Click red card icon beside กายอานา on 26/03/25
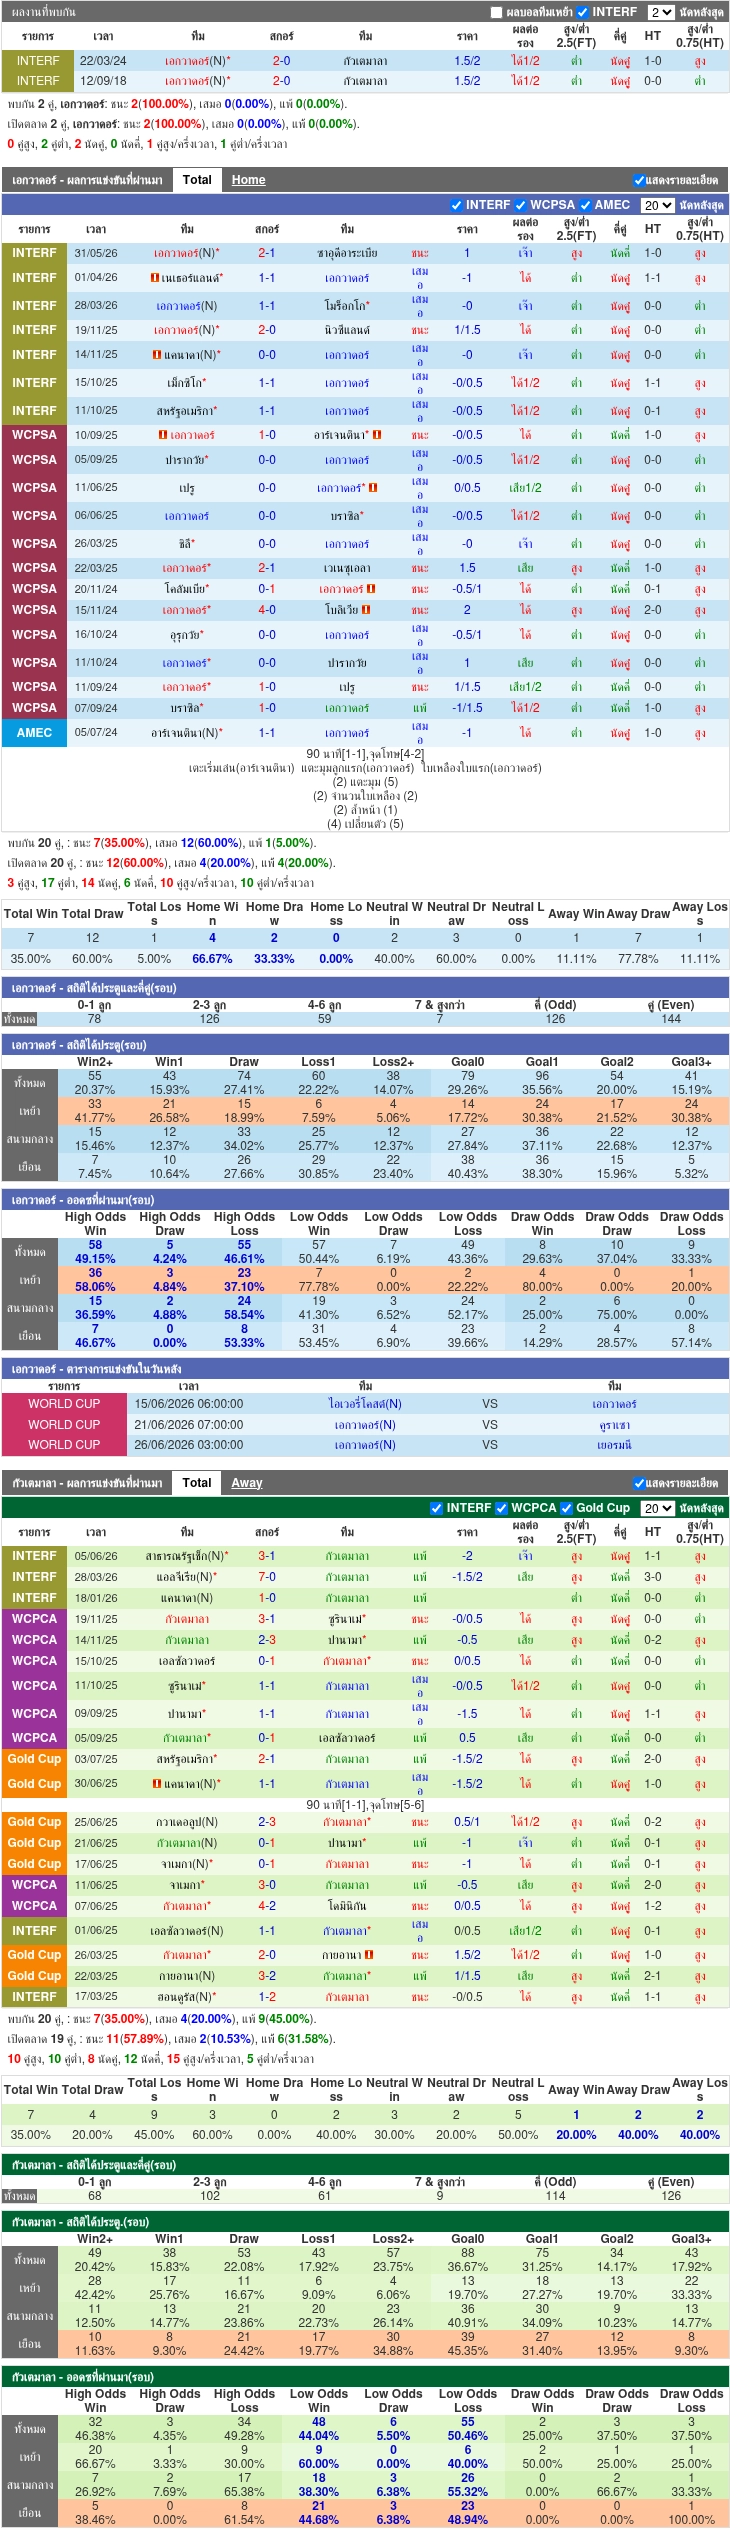Viewport: 730px width, 2534px height. pyautogui.click(x=369, y=1955)
